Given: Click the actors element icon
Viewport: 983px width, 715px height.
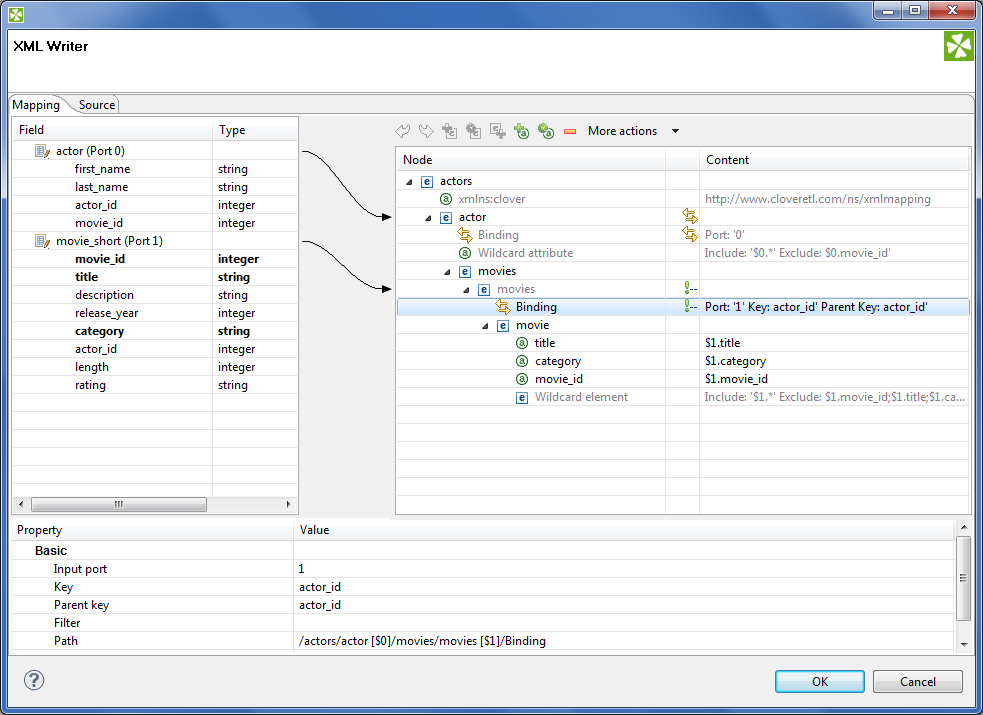Looking at the screenshot, I should pyautogui.click(x=427, y=182).
